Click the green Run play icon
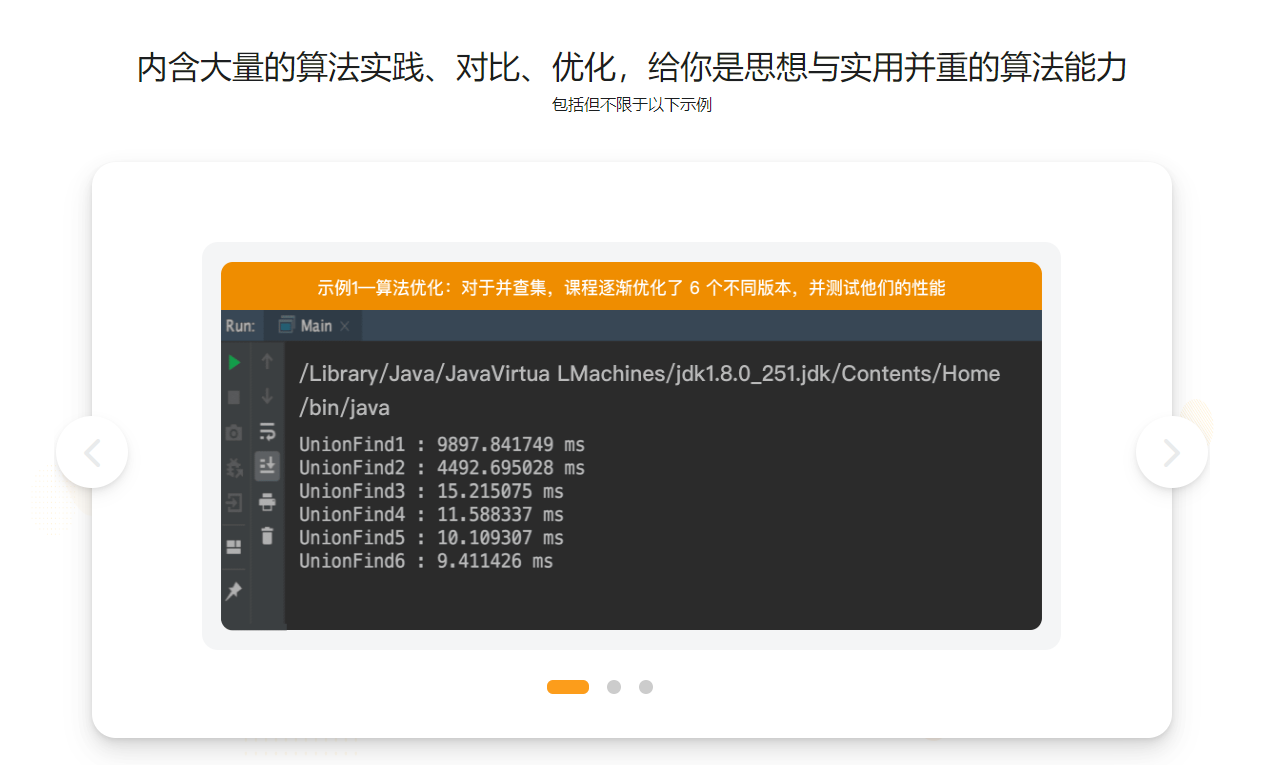Image resolution: width=1262 pixels, height=765 pixels. (234, 362)
